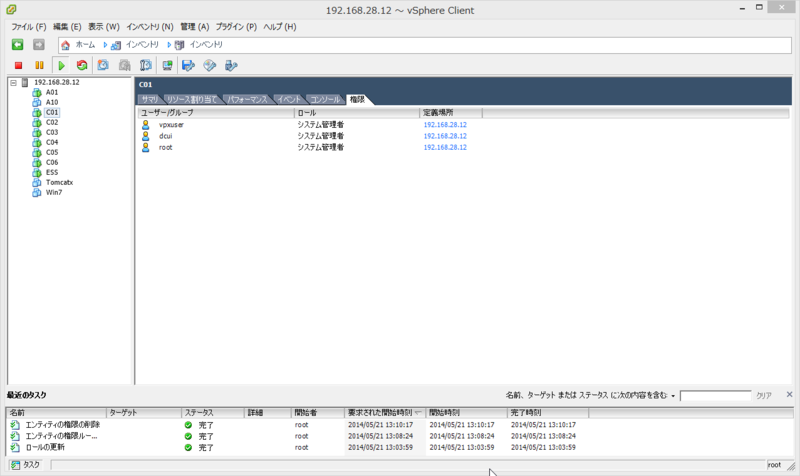This screenshot has height=476, width=800.
Task: Click the ユーザー/グループ column header
Action: pos(216,113)
